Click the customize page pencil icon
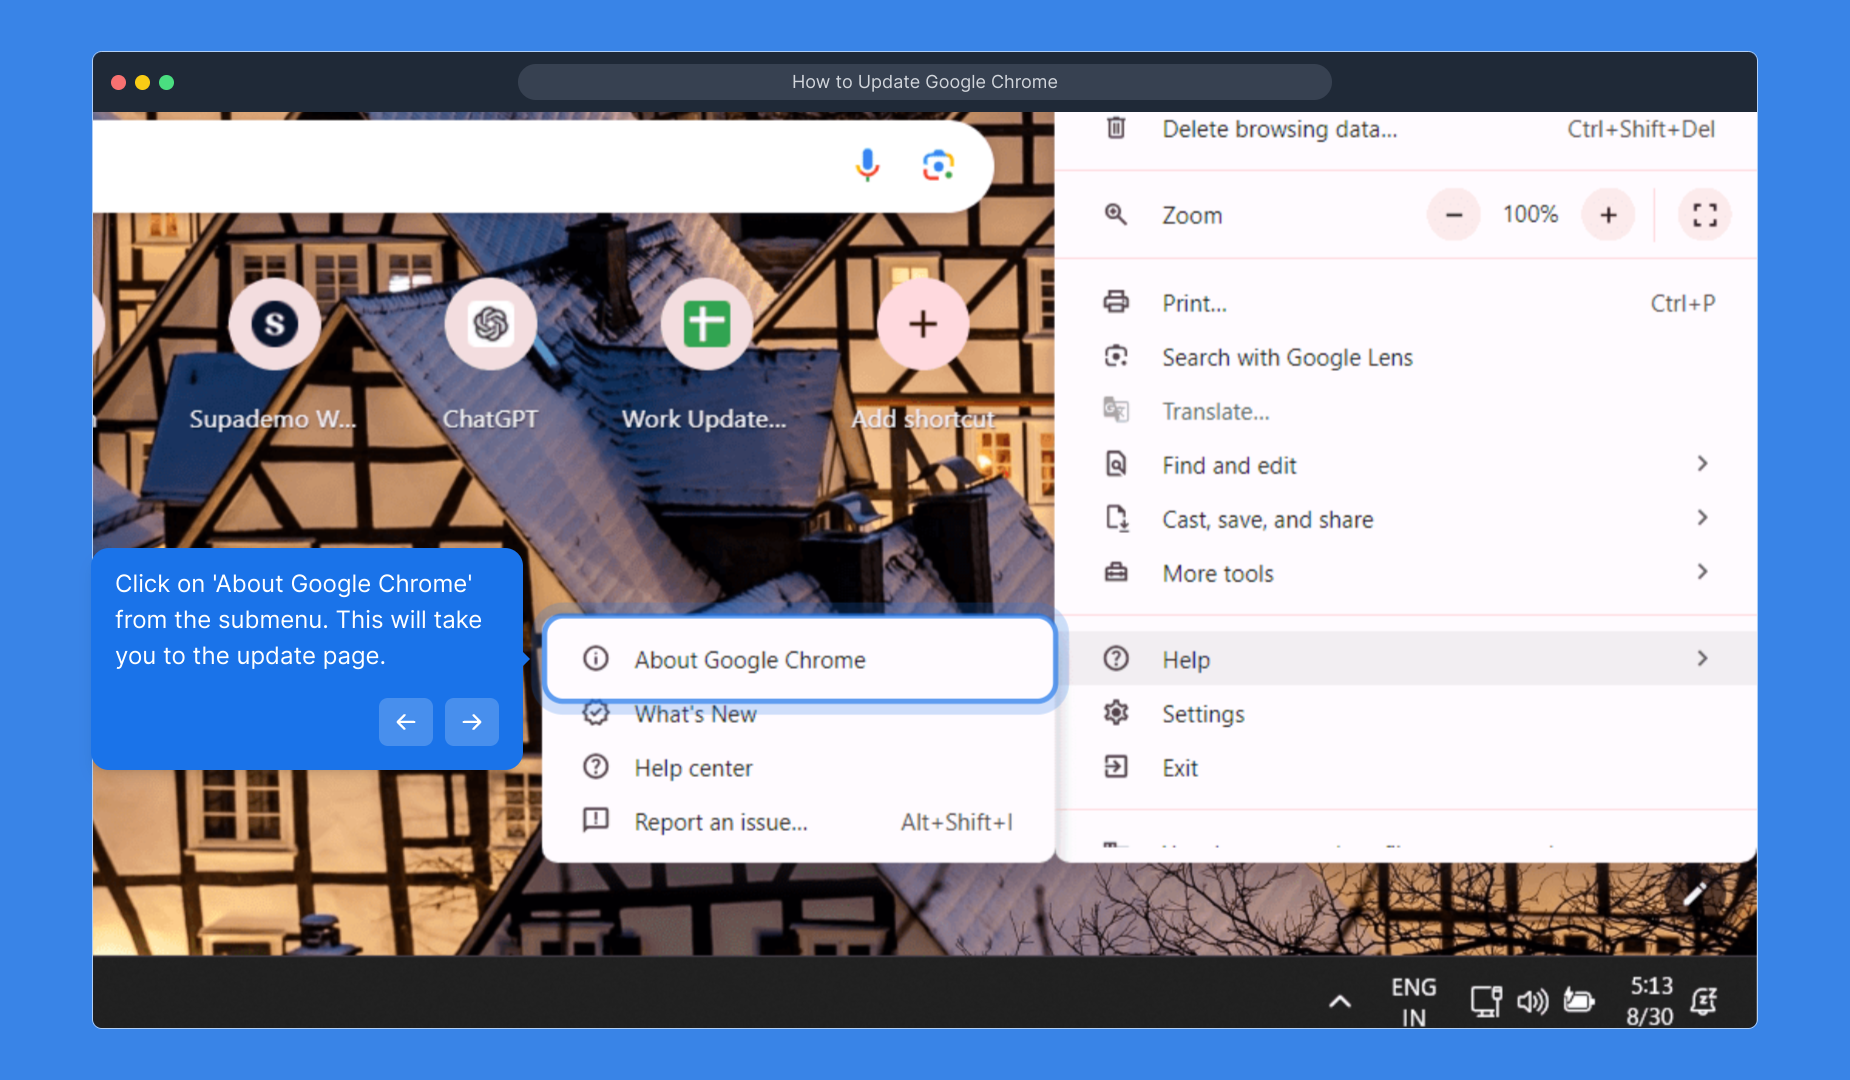This screenshot has height=1080, width=1850. coord(1695,894)
